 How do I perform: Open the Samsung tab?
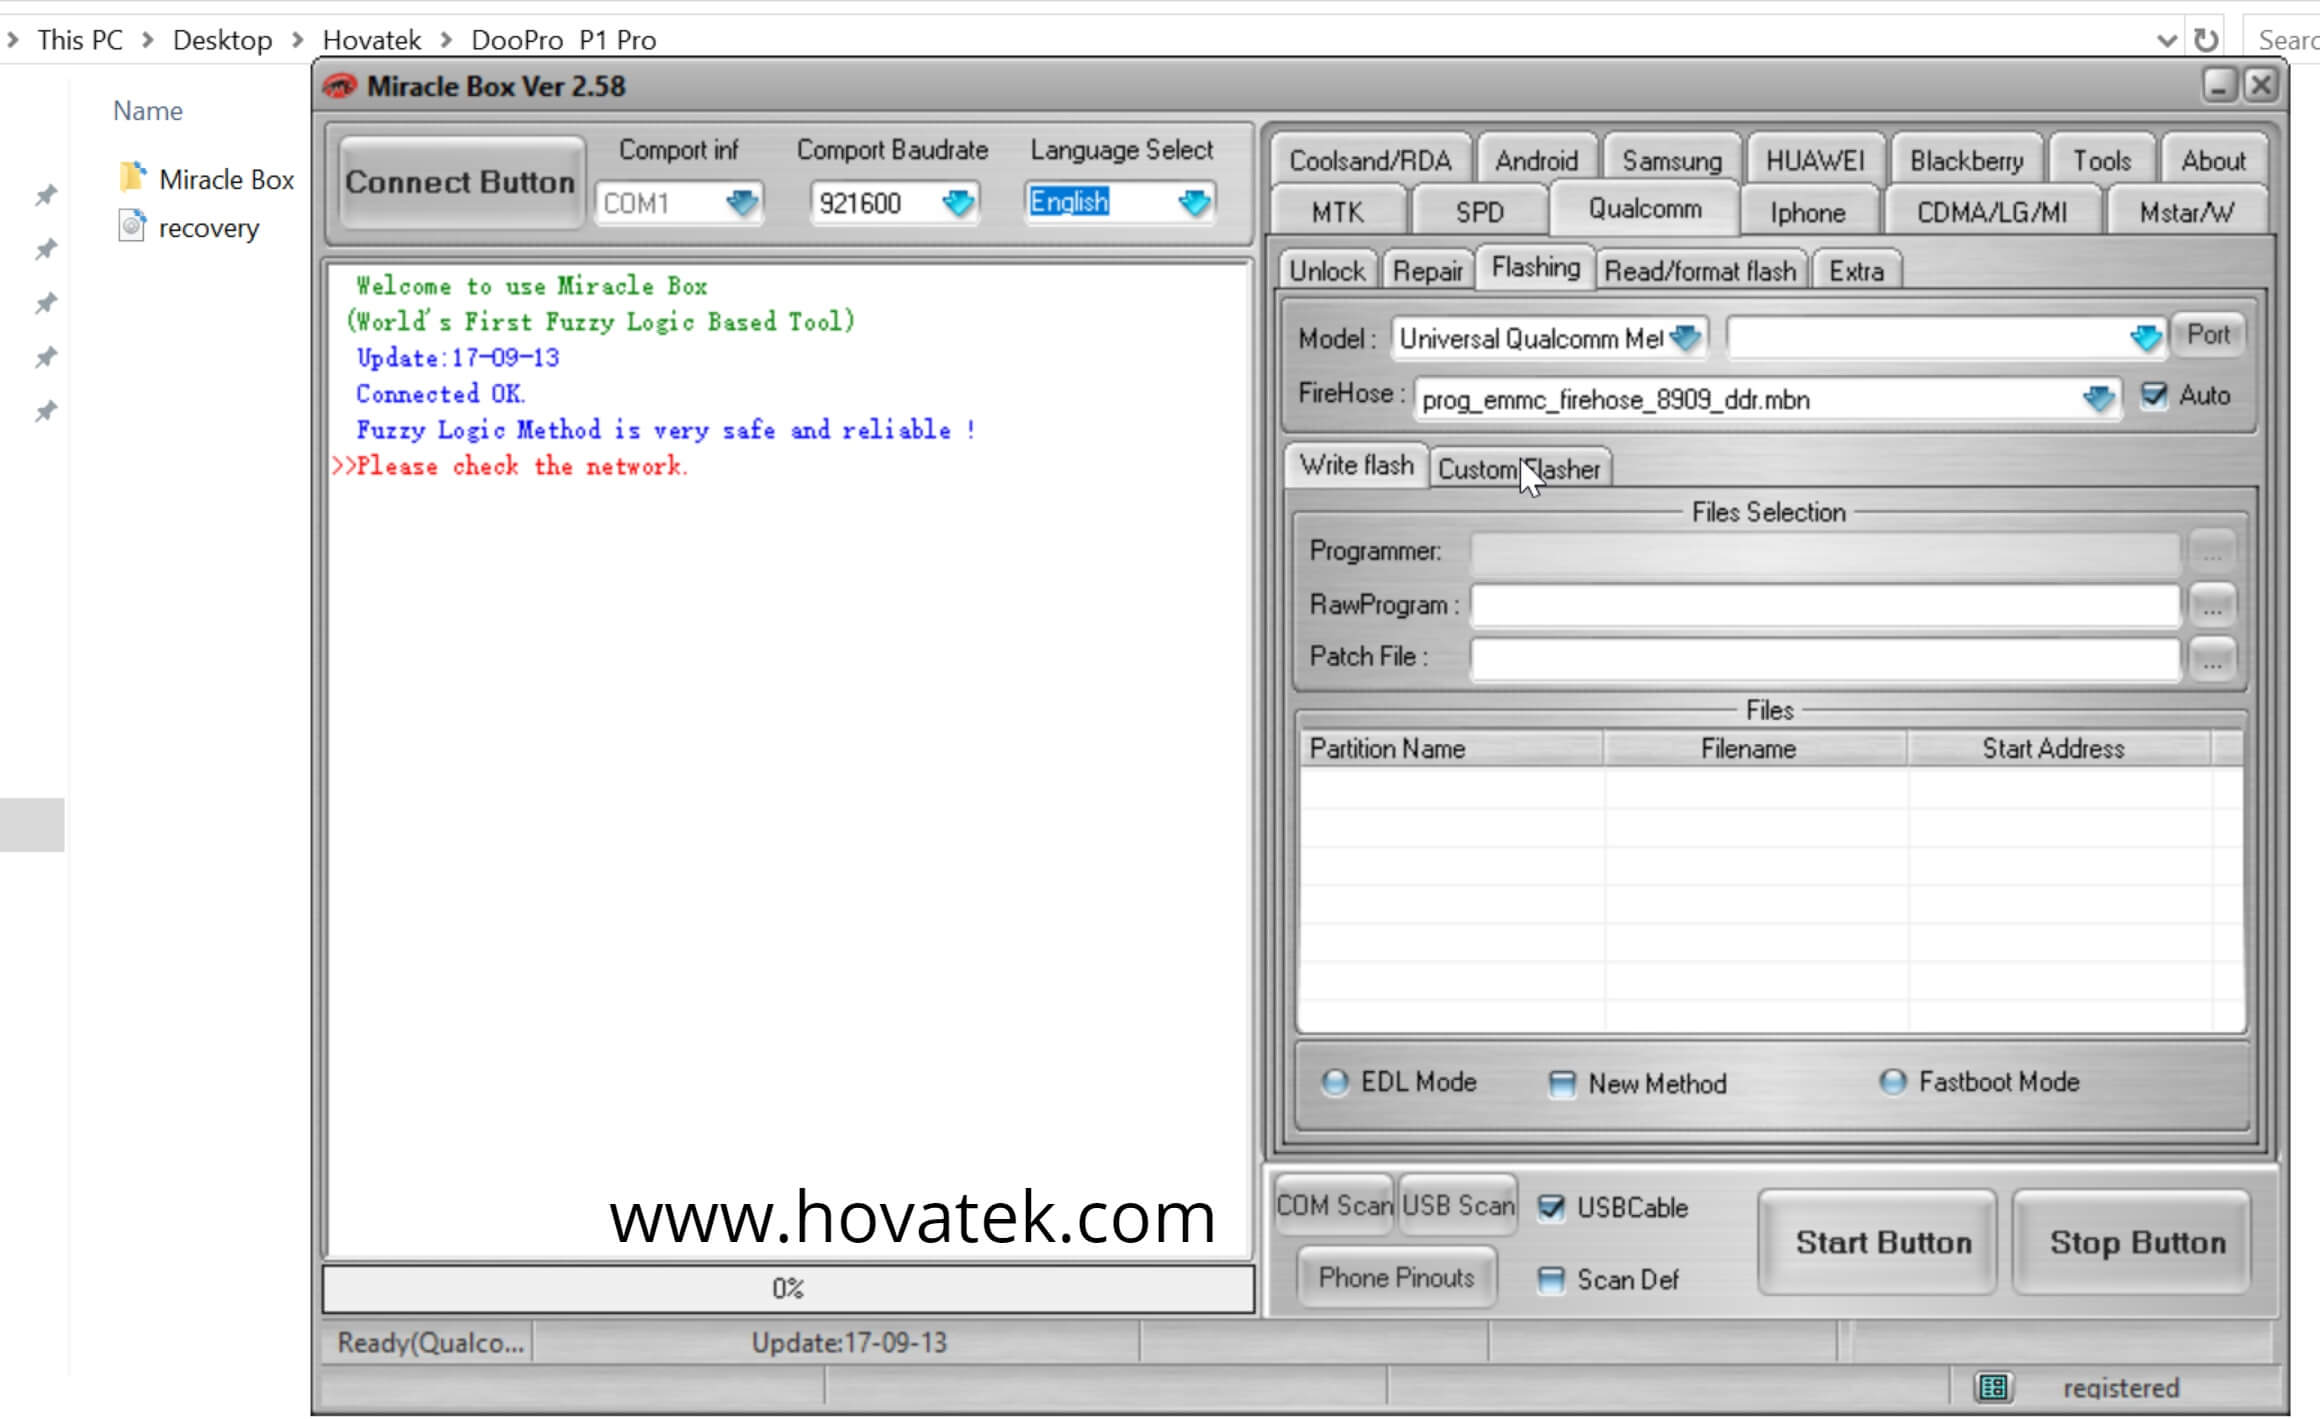(x=1671, y=160)
